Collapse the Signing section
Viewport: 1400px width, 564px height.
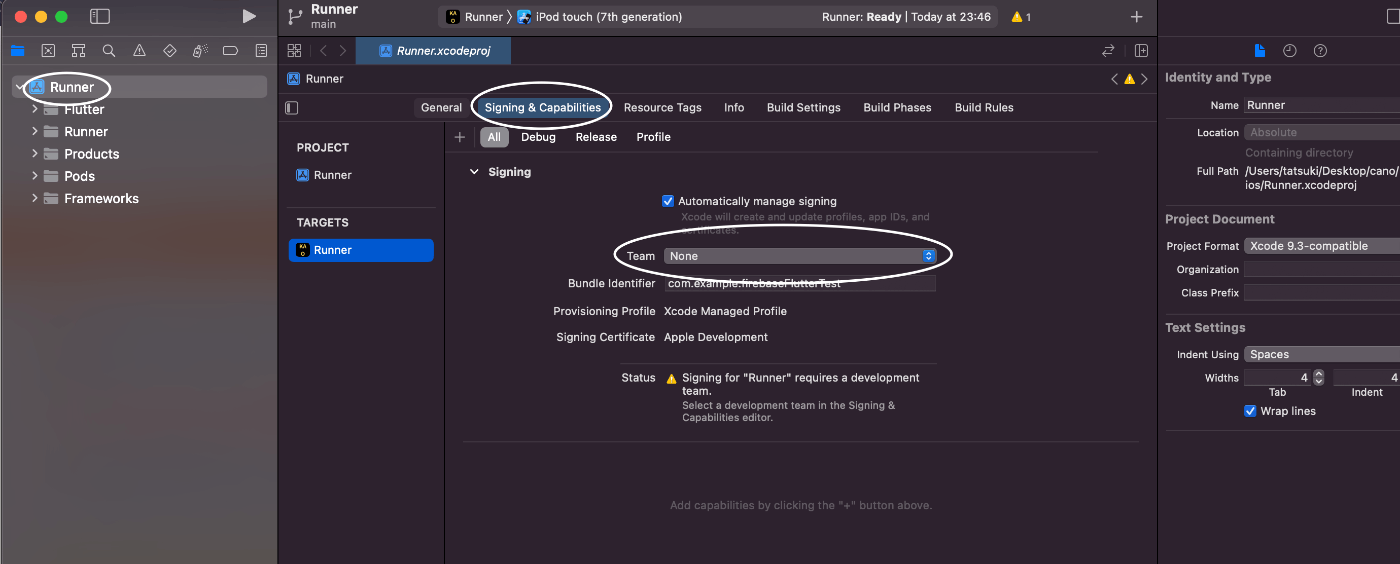474,172
